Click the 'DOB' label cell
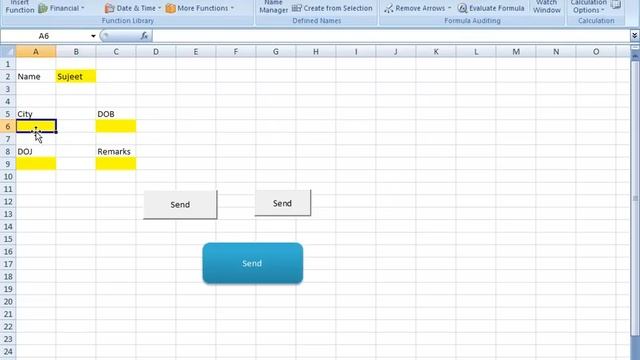The height and width of the screenshot is (360, 640). (116, 114)
